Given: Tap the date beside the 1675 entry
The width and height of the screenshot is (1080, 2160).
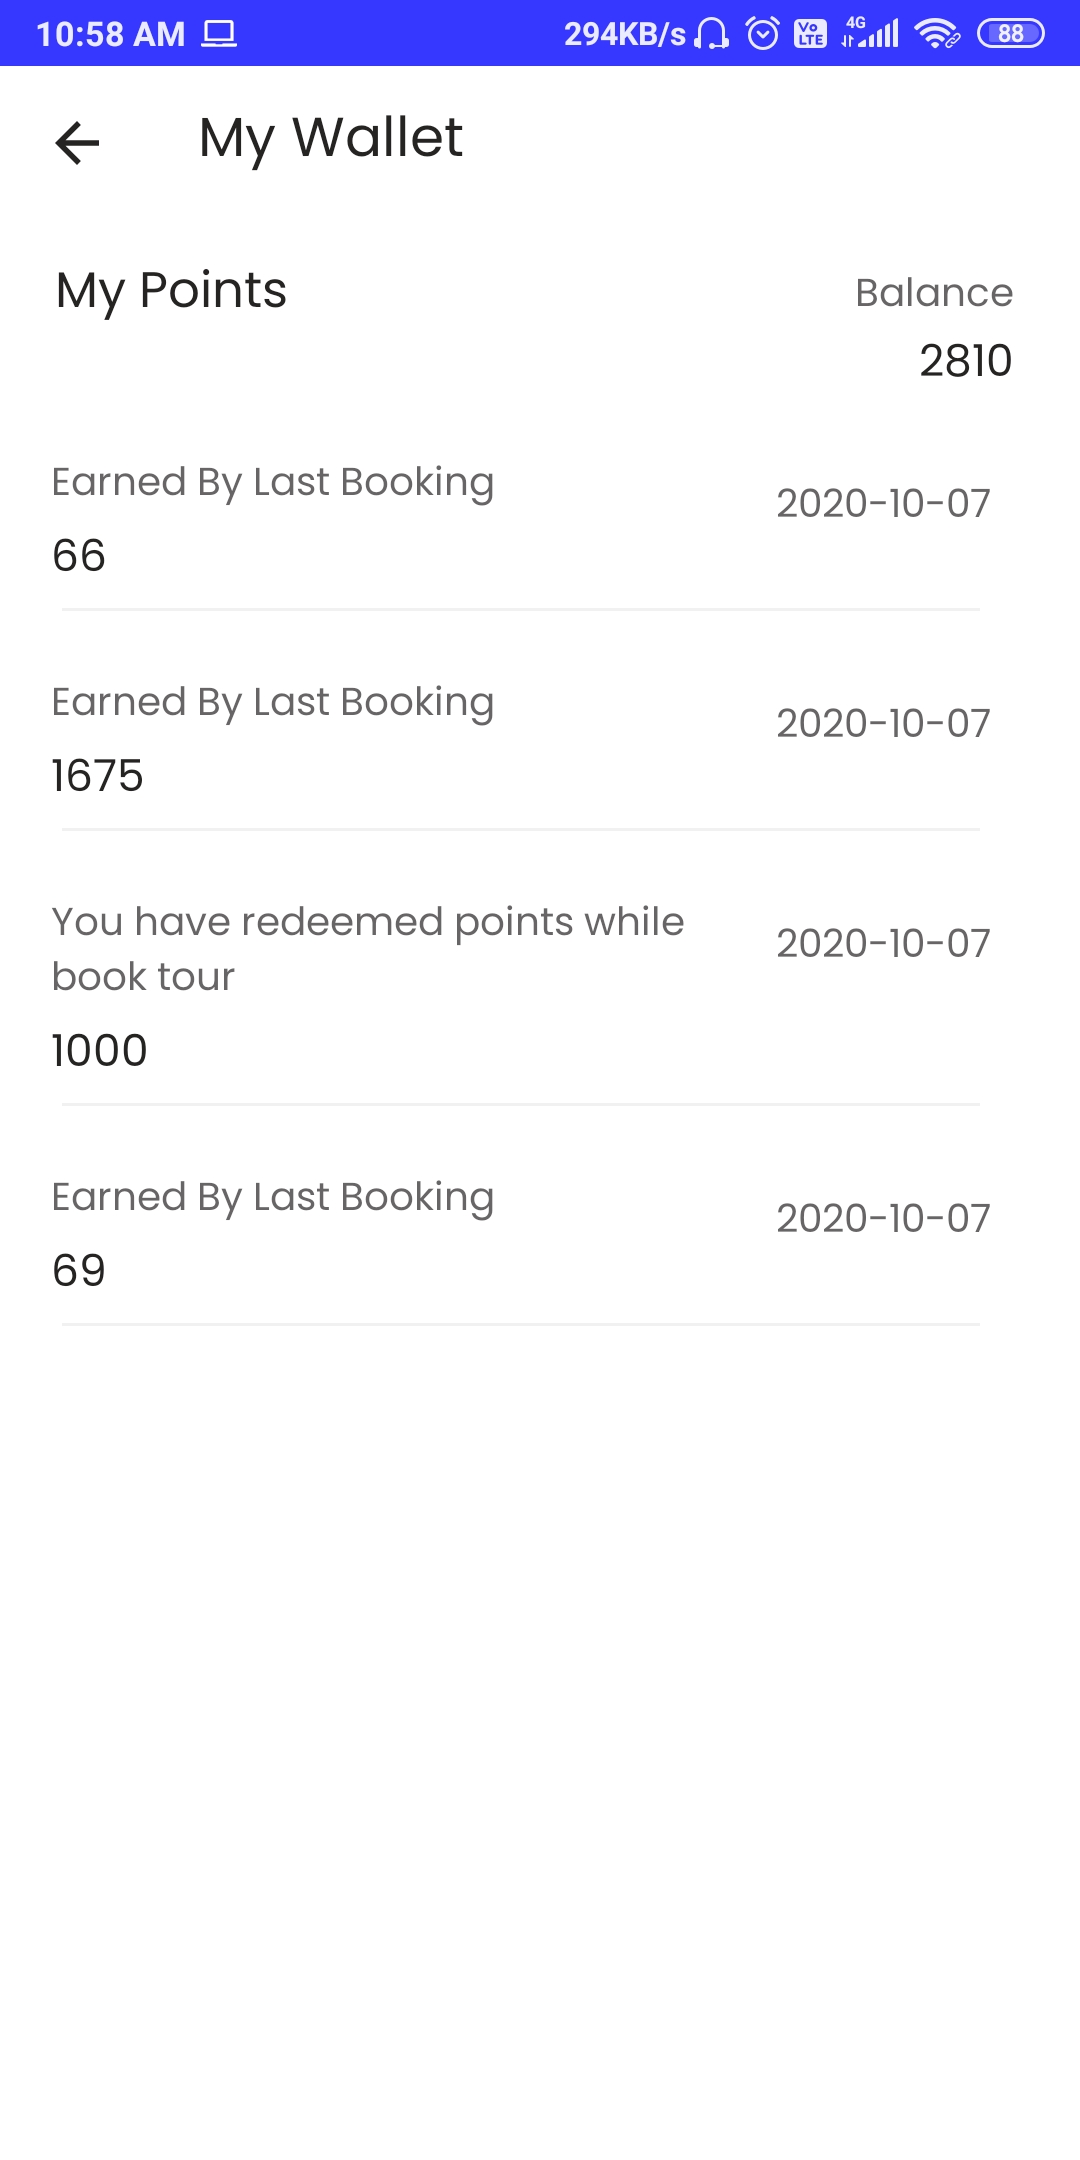Looking at the screenshot, I should 883,723.
